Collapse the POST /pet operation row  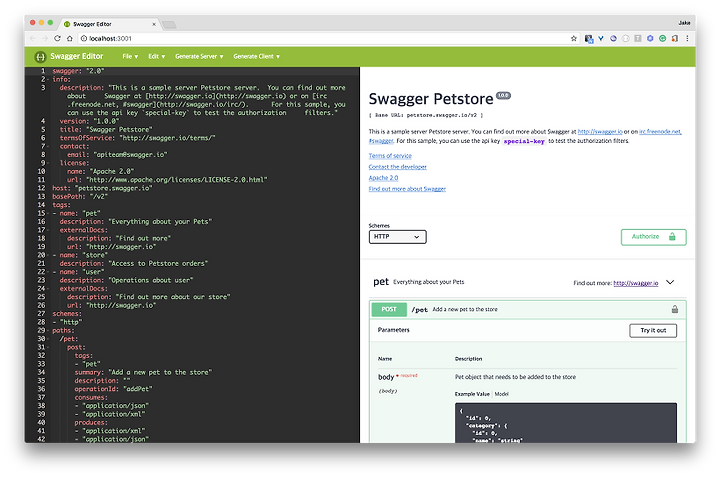pos(527,309)
